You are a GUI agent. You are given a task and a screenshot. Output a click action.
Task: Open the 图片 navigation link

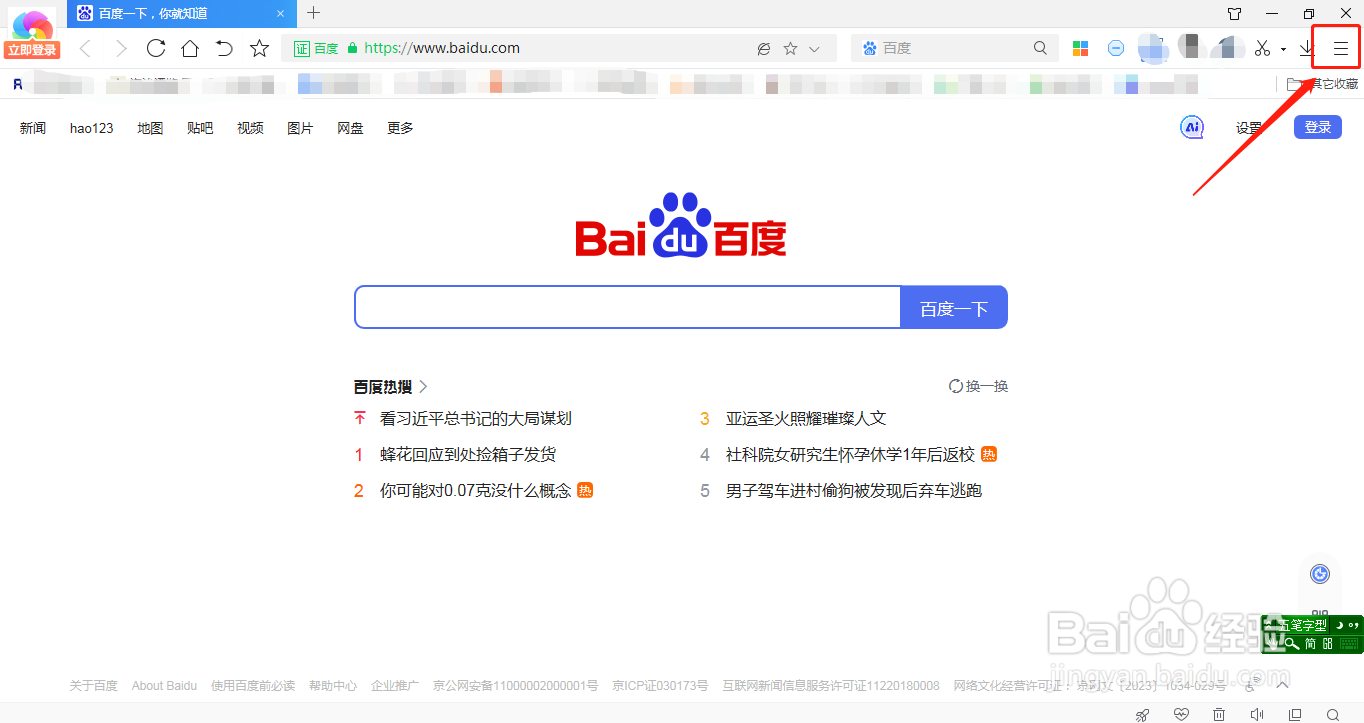coord(300,128)
